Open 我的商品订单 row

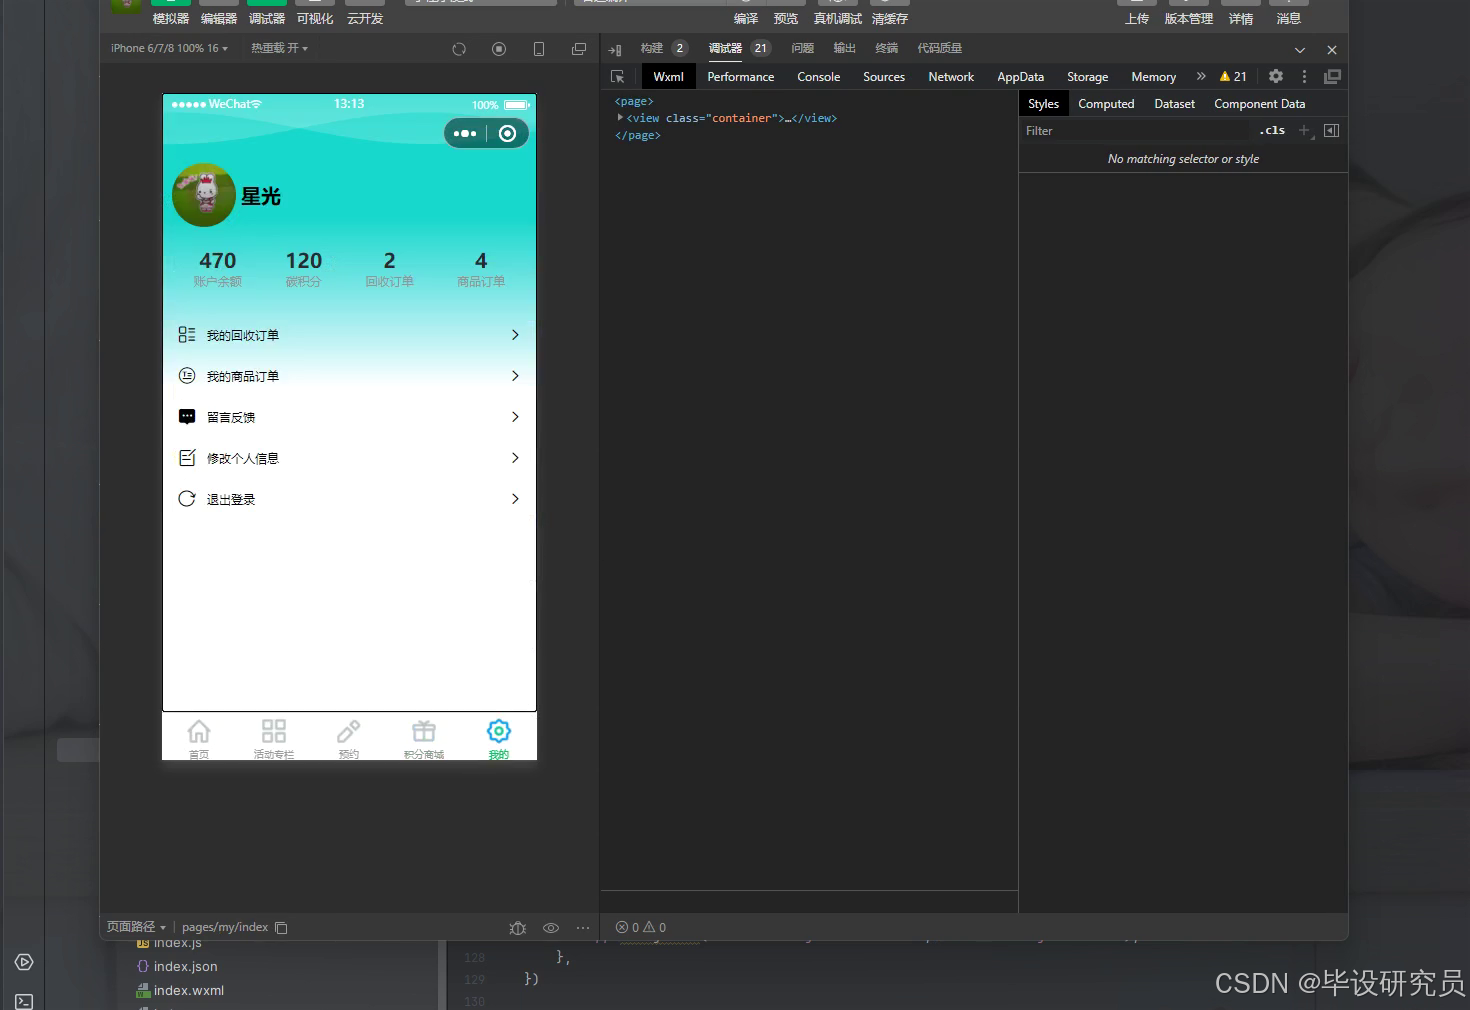click(x=349, y=376)
